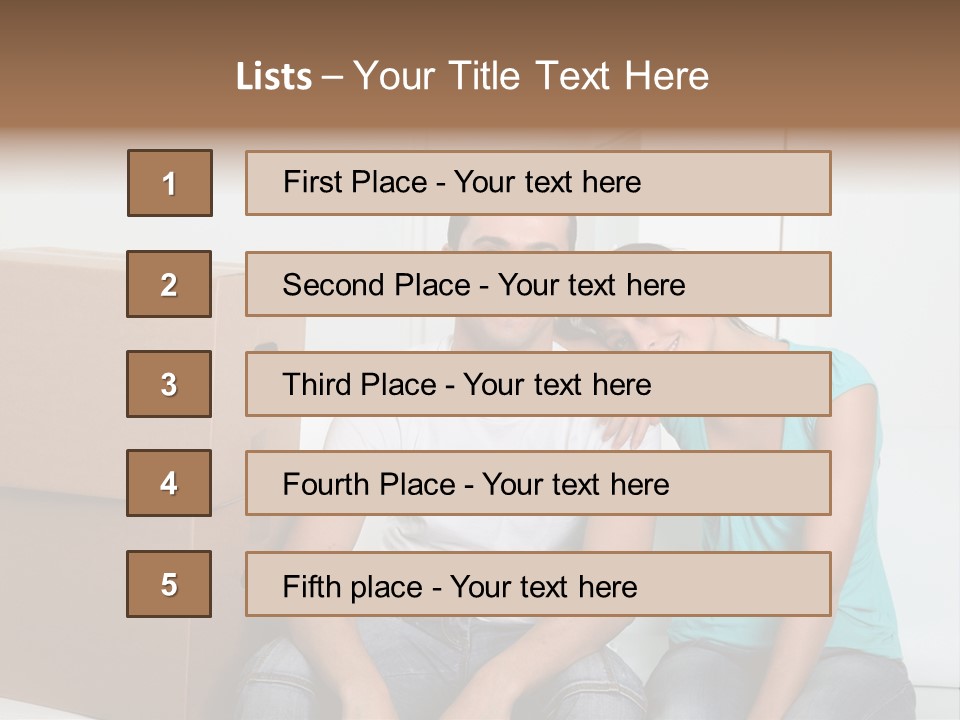The image size is (960, 720).
Task: Click the man's face in background photo
Action: (x=510, y=236)
